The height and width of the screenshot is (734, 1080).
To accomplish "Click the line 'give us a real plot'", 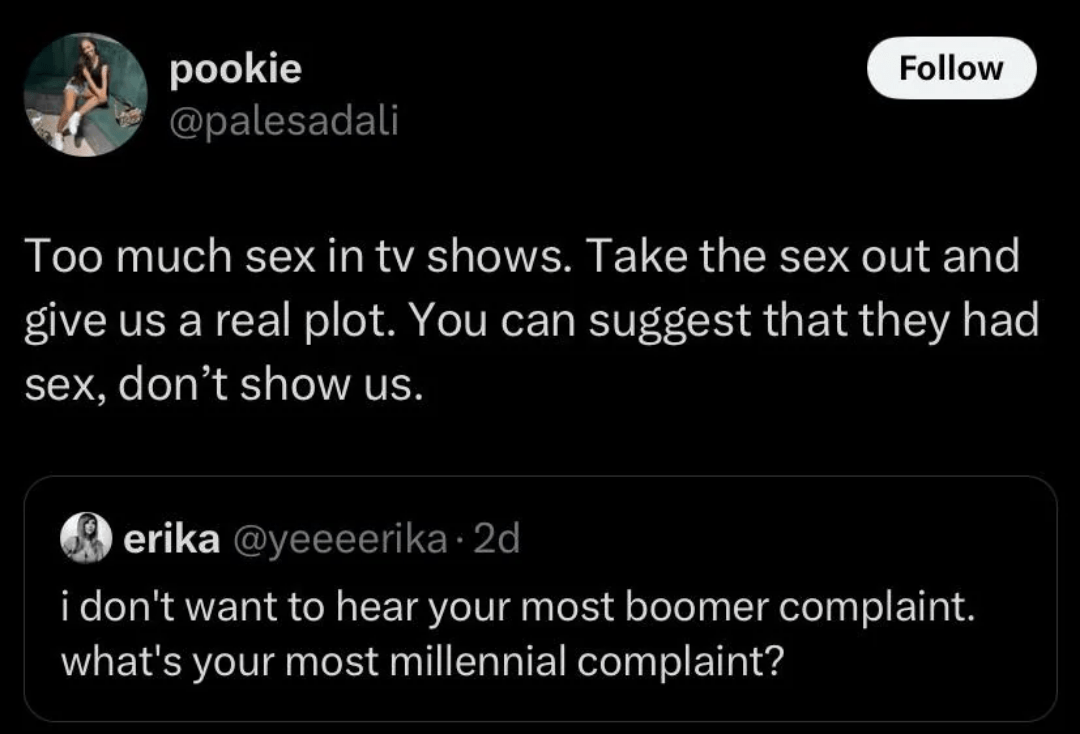I will (531, 320).
